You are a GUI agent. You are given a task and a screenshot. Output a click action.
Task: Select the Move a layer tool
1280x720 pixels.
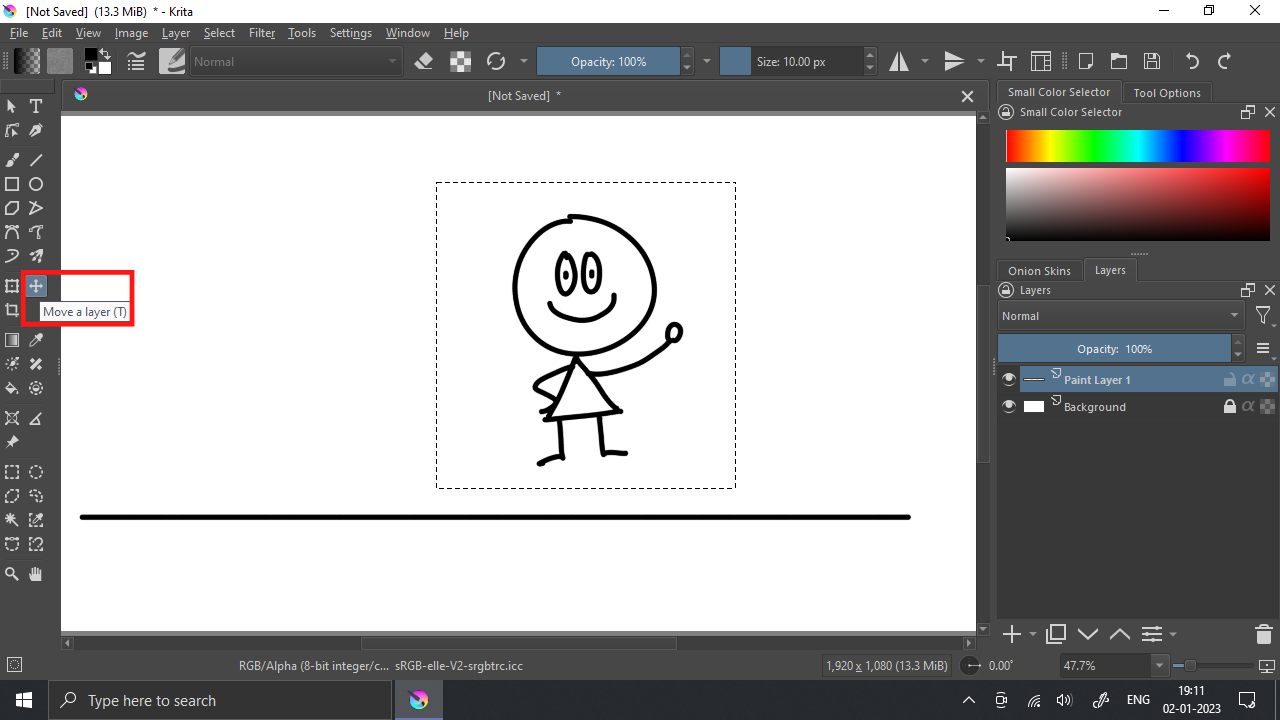coord(36,286)
